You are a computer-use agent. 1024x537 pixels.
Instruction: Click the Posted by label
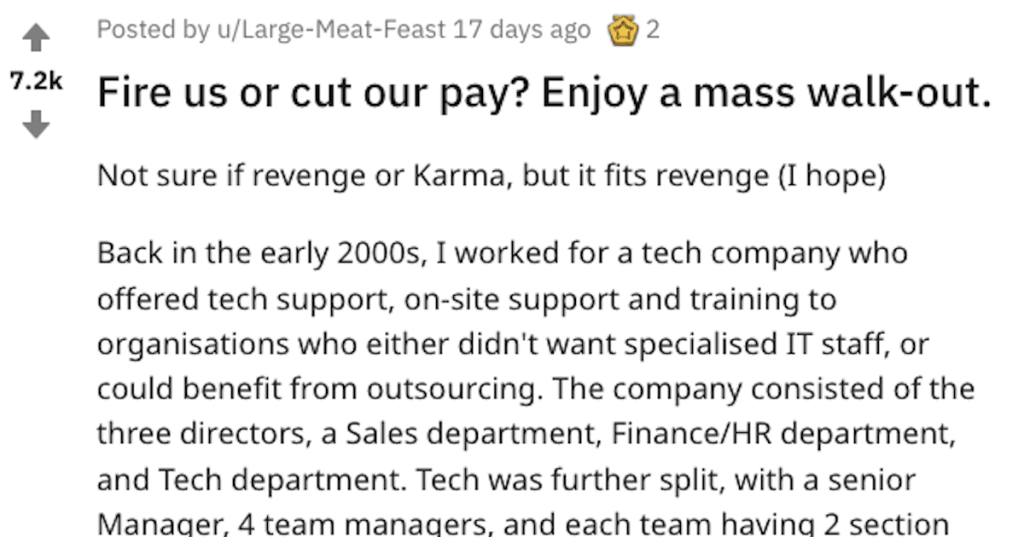[153, 29]
